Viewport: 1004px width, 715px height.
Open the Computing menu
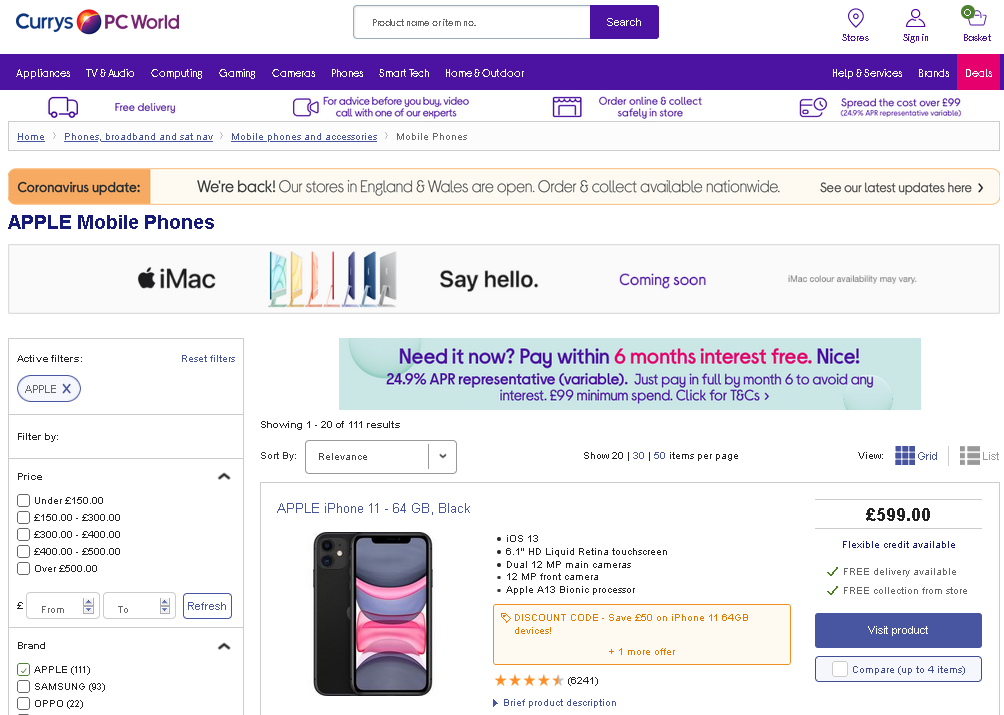[x=177, y=73]
